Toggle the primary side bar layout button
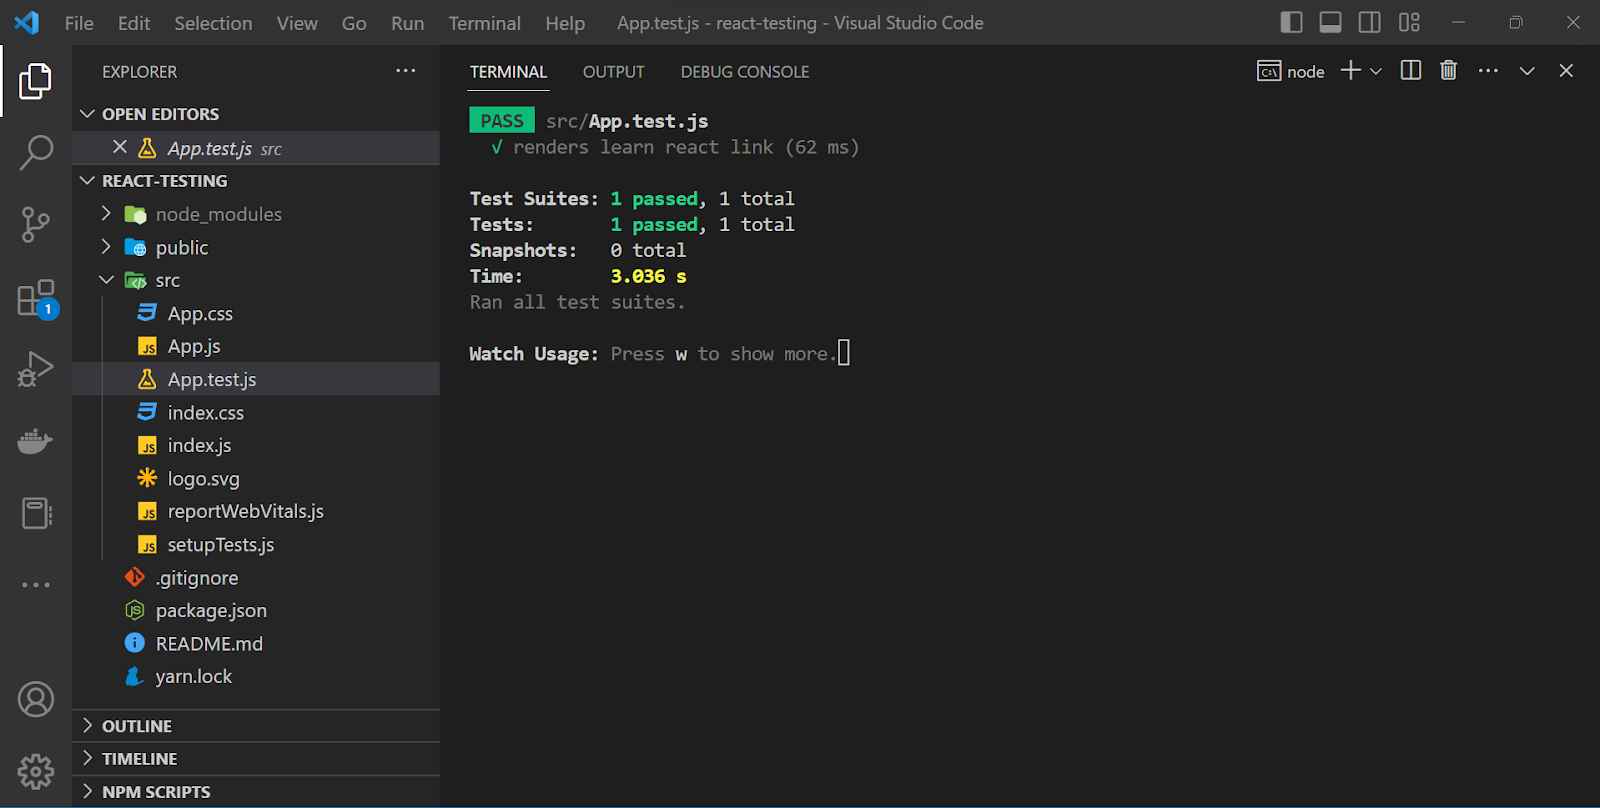 coord(1291,22)
